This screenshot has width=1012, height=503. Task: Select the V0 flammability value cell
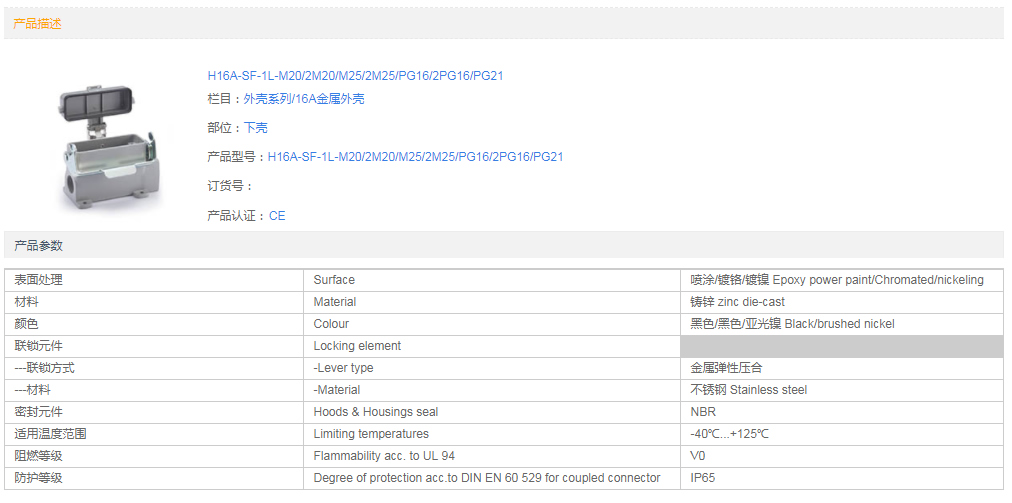click(698, 456)
